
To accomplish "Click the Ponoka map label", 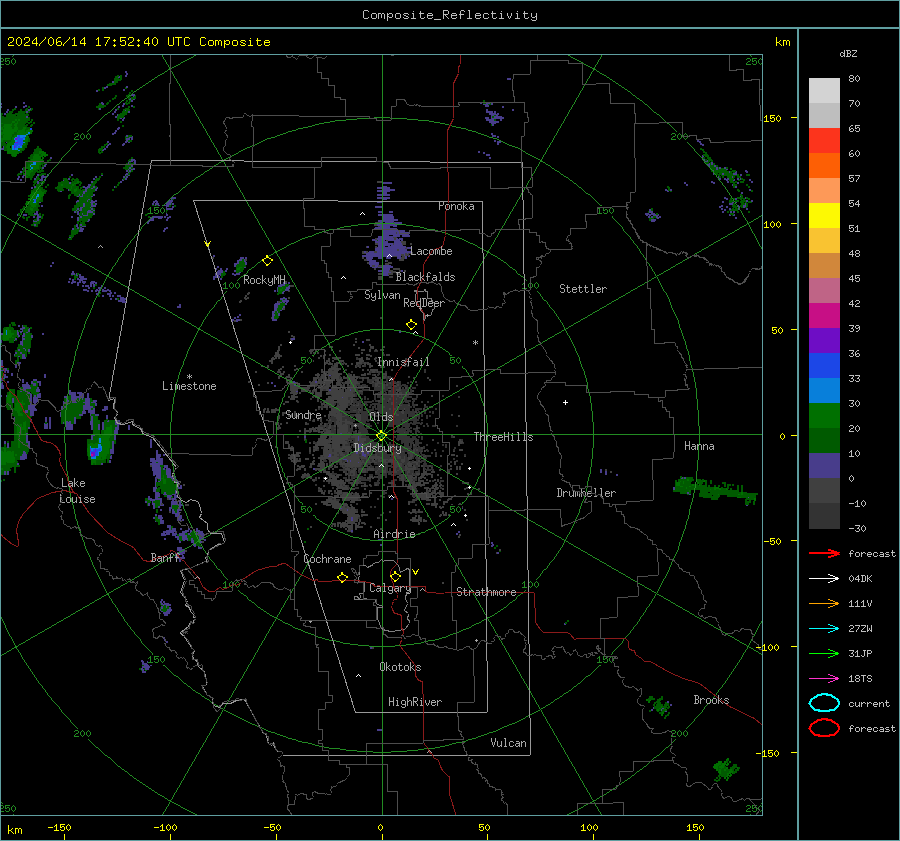I will (x=456, y=206).
